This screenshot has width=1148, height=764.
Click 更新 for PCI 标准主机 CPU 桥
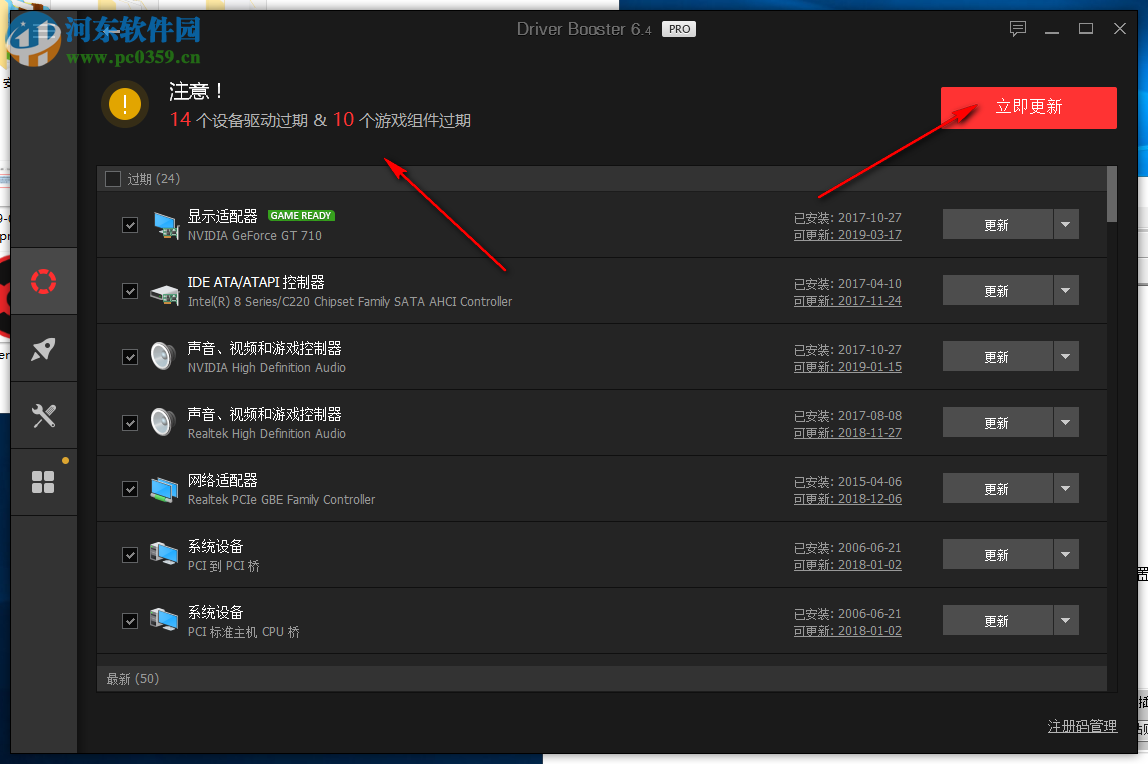point(997,621)
